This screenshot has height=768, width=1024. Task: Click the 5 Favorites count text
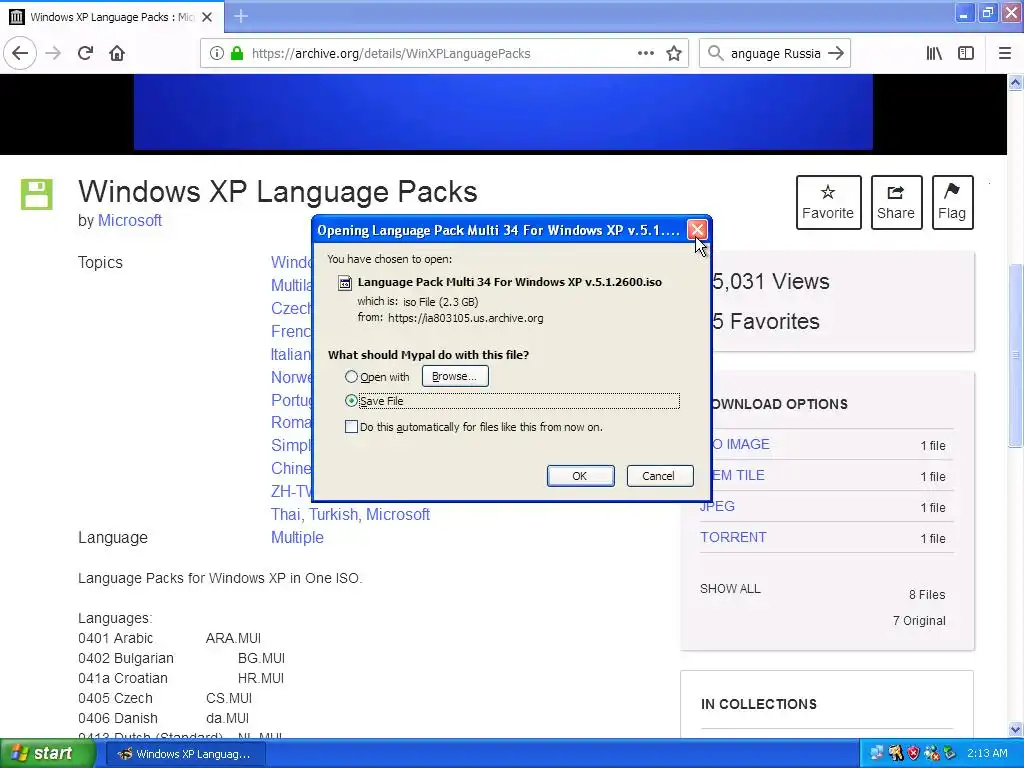click(765, 321)
